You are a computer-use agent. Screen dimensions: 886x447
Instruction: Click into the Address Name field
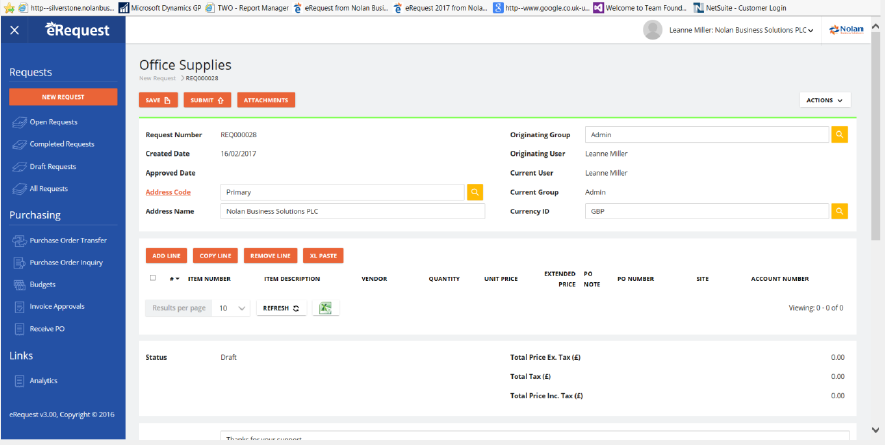point(352,211)
